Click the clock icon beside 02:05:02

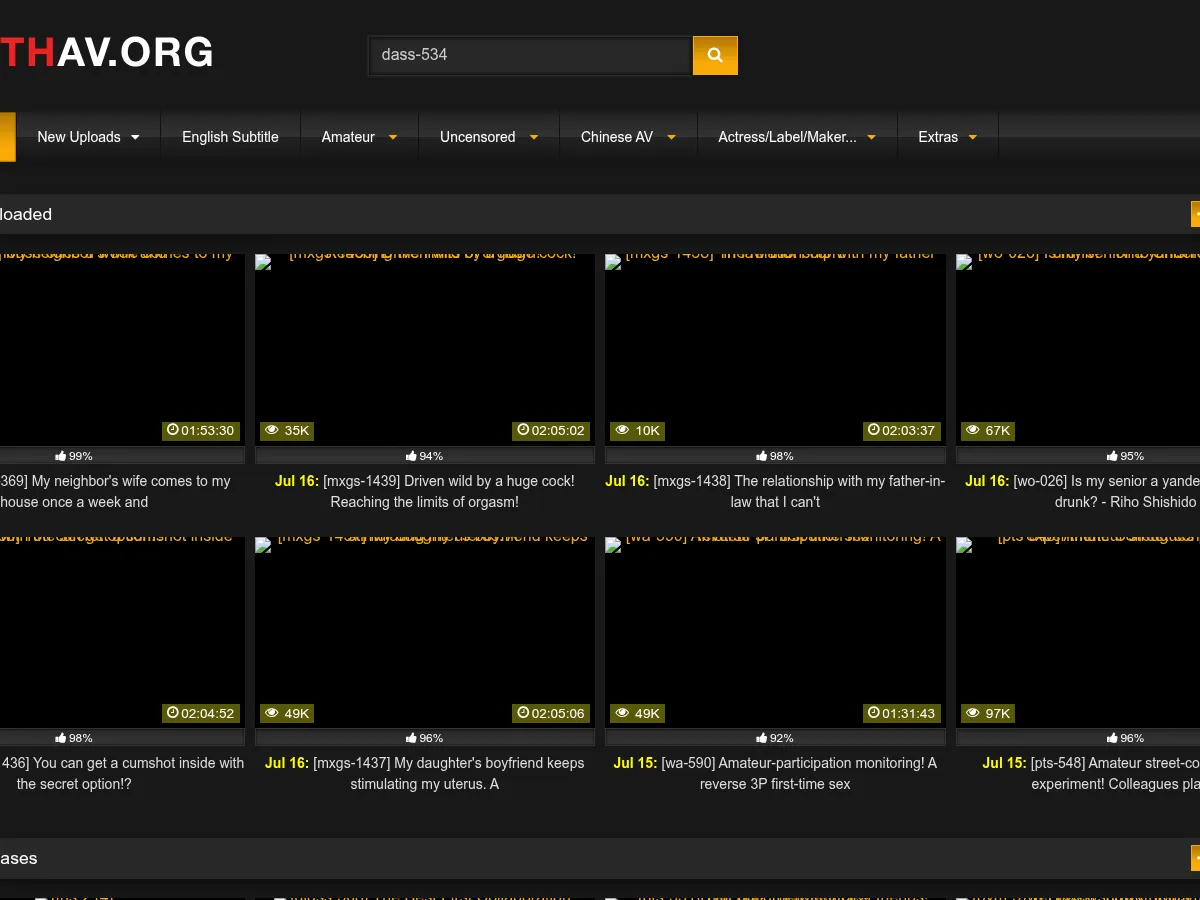[523, 430]
